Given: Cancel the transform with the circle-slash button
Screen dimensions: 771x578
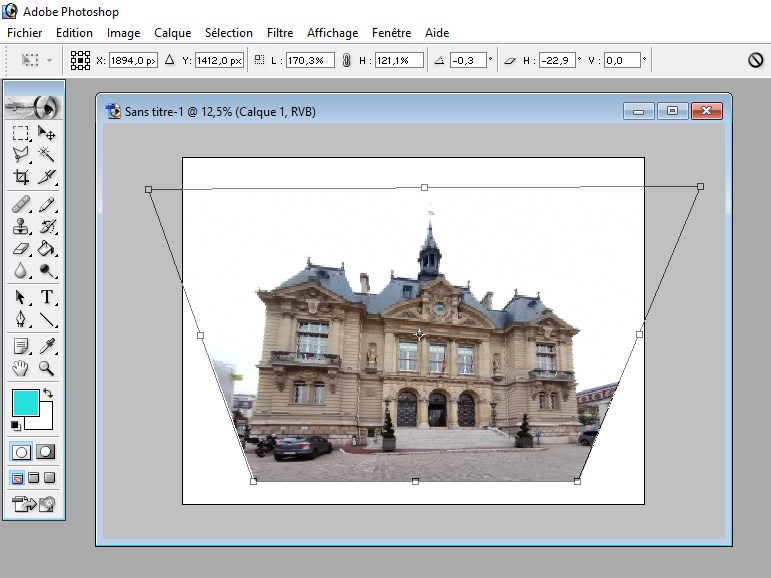Looking at the screenshot, I should click(x=755, y=60).
